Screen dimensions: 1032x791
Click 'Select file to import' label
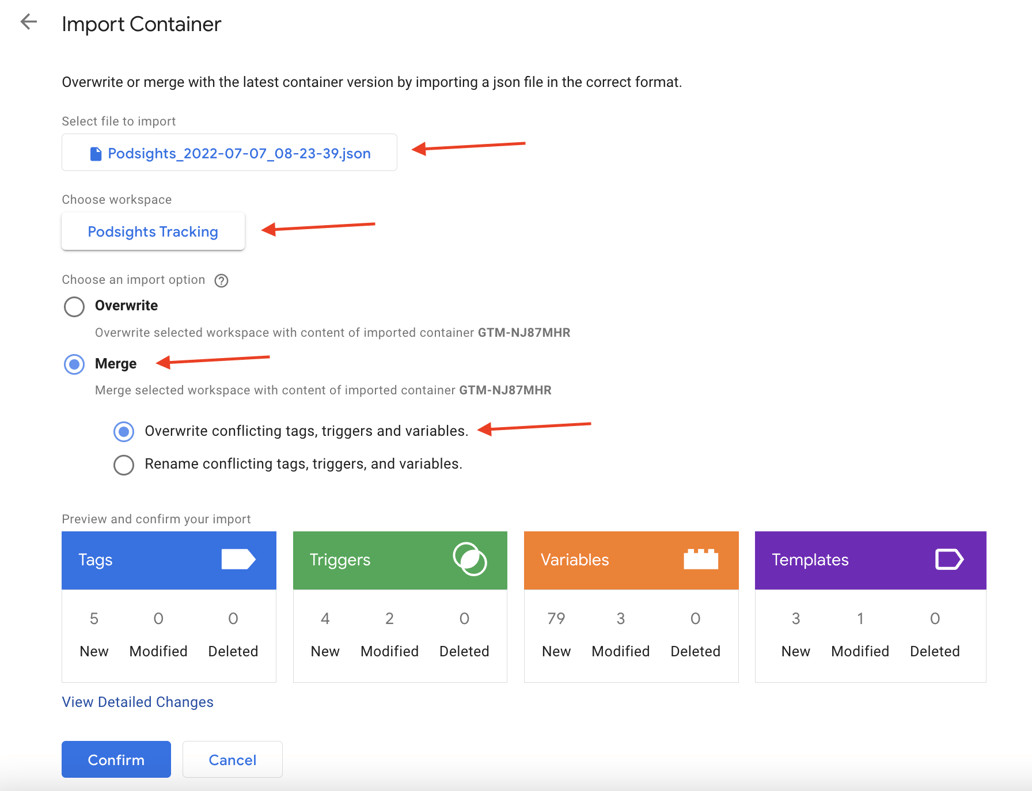[118, 121]
